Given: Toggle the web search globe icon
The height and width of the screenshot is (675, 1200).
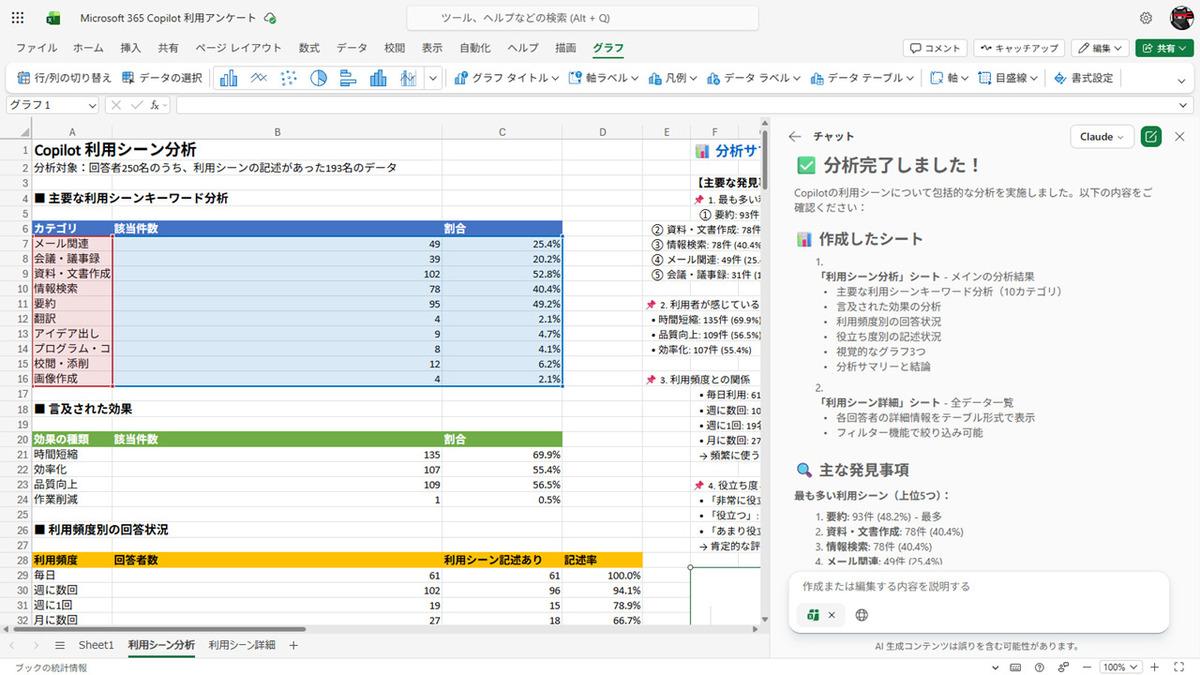Looking at the screenshot, I should (x=862, y=615).
